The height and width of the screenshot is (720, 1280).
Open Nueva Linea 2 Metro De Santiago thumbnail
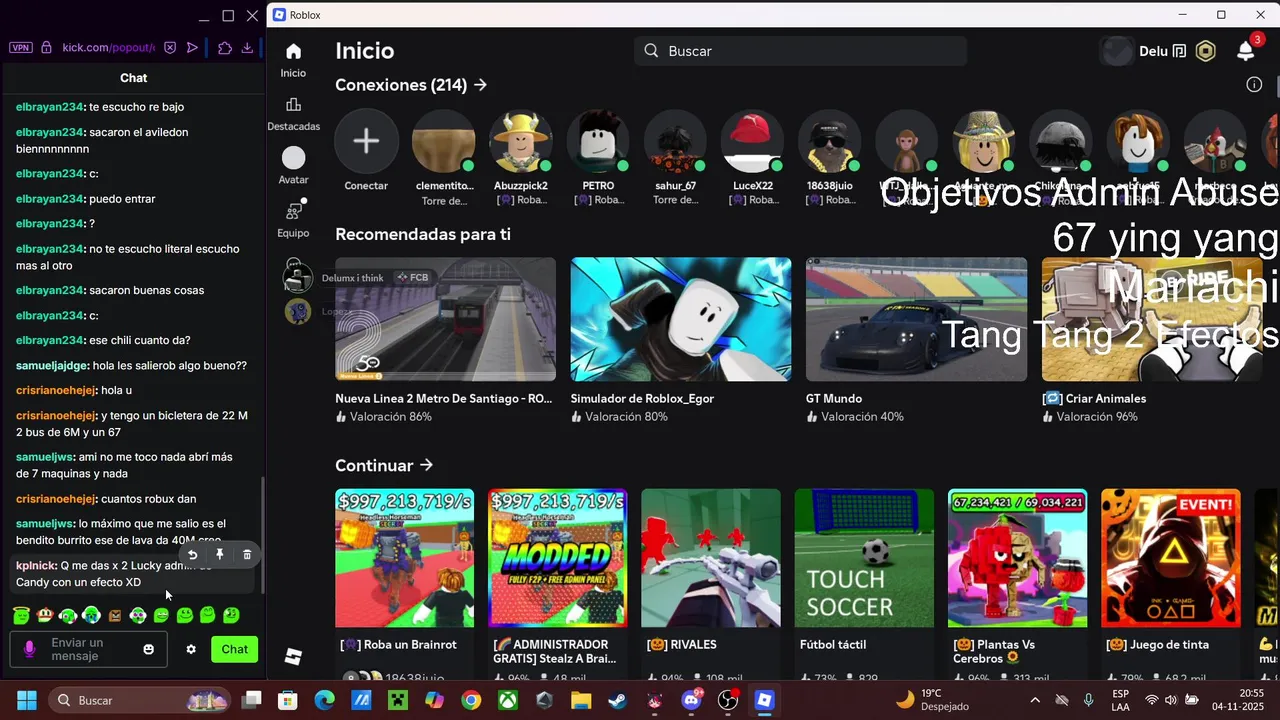(445, 319)
